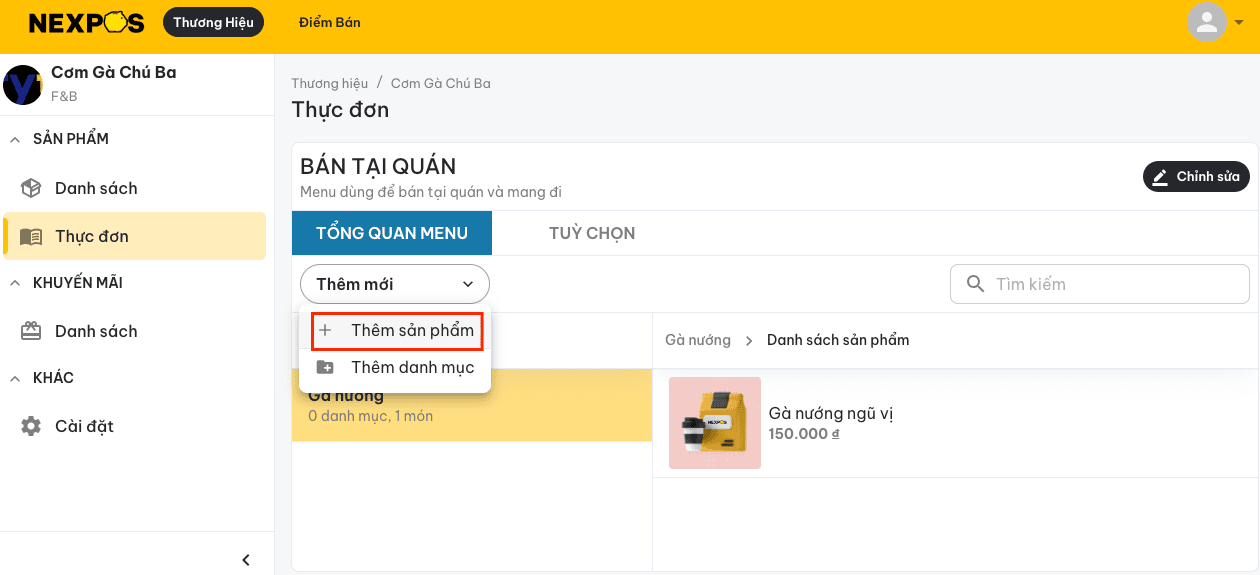
Task: Open the user avatar menu
Action: click(1207, 22)
